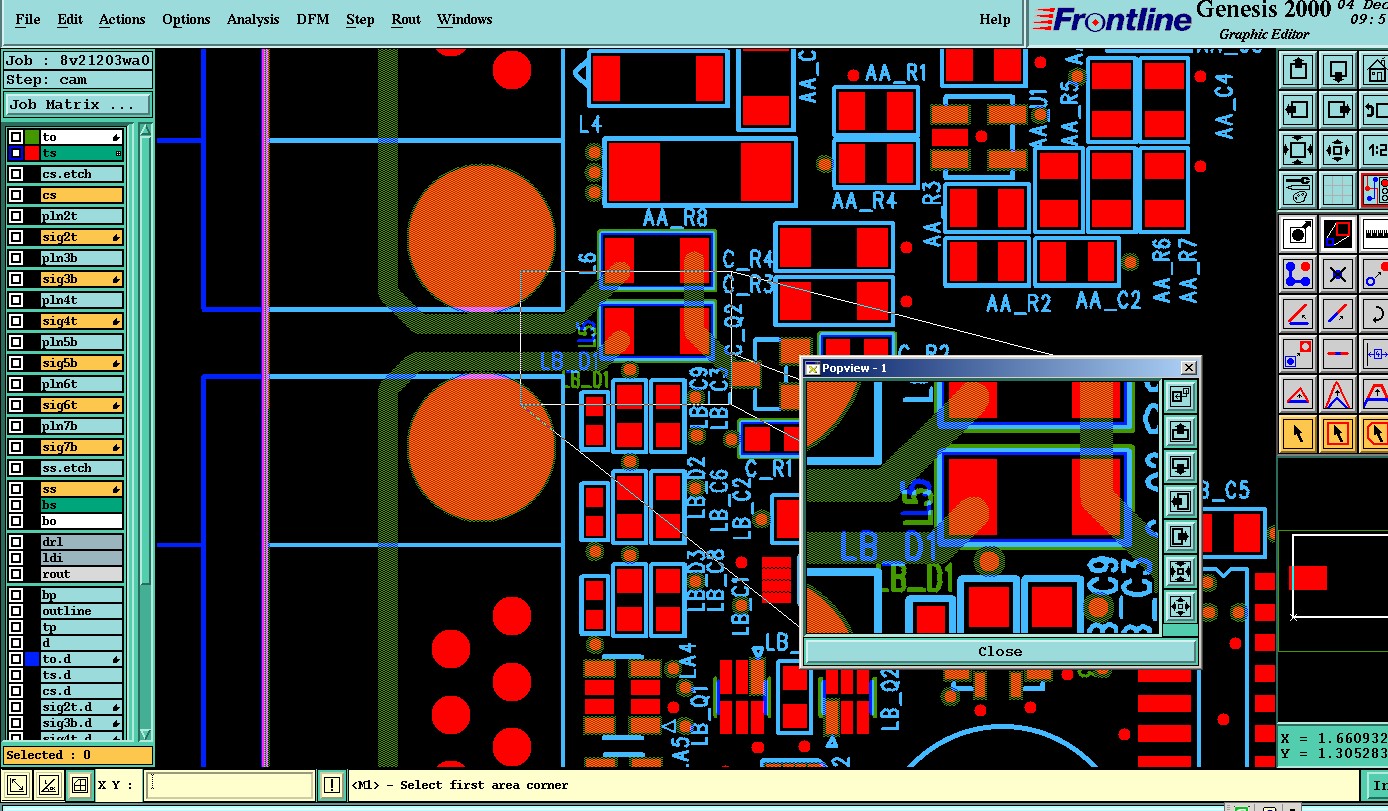Toggle the checkbox for layer ss.etch
Viewport: 1388px width, 811px height.
[15, 468]
